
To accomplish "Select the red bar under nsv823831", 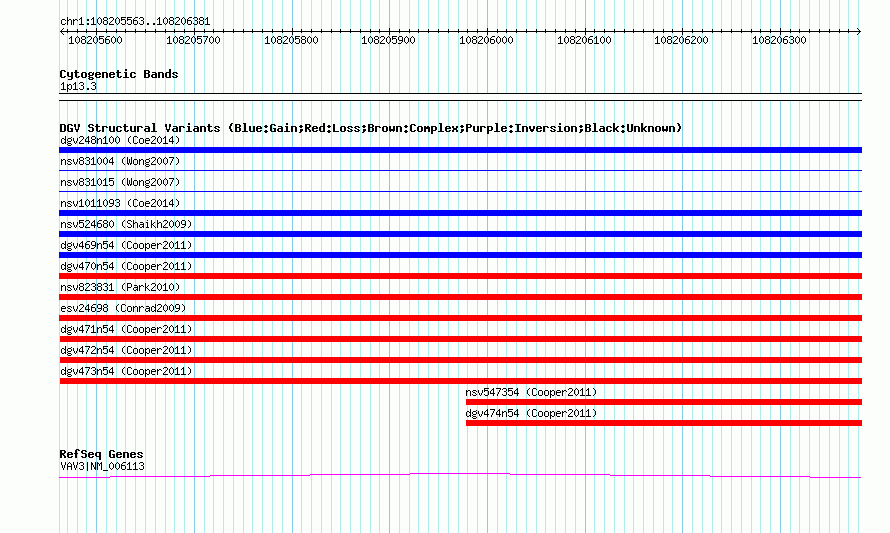I will click(460, 297).
